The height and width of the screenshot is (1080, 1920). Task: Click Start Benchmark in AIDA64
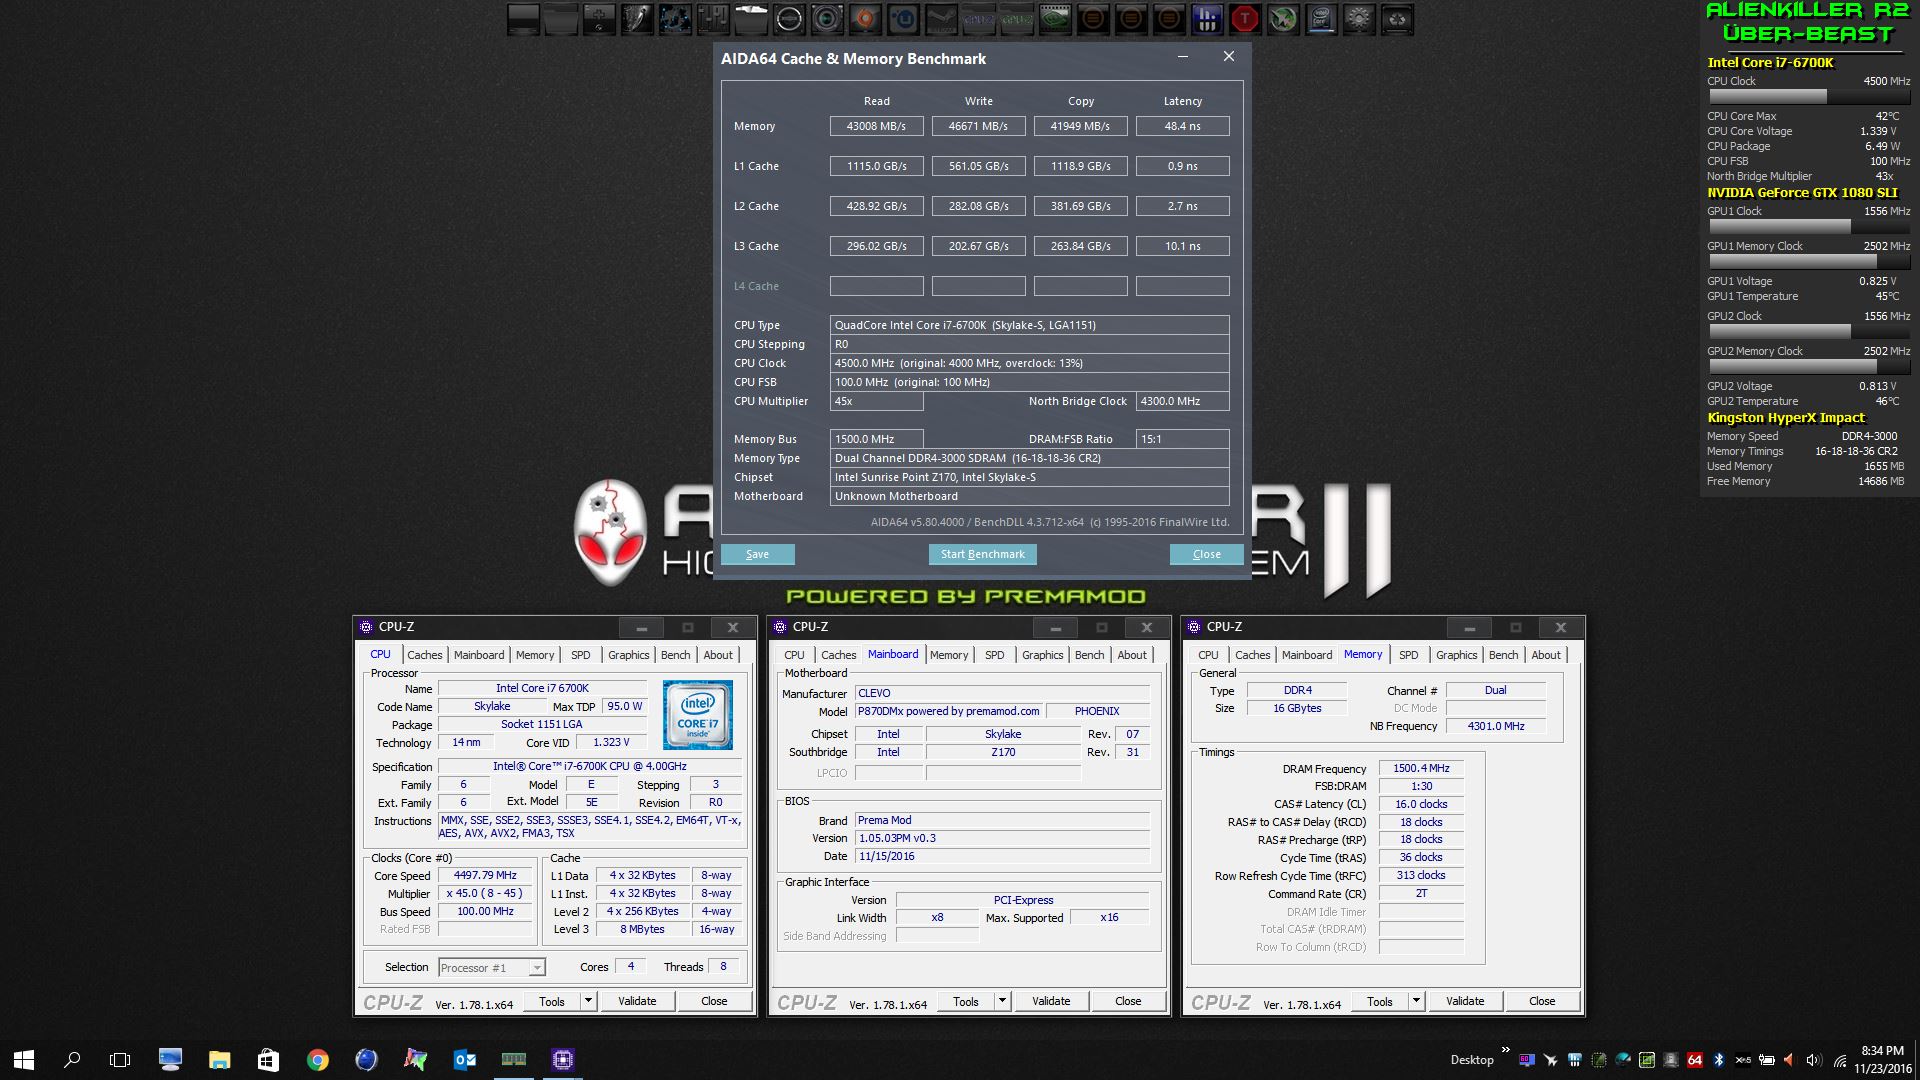(982, 554)
